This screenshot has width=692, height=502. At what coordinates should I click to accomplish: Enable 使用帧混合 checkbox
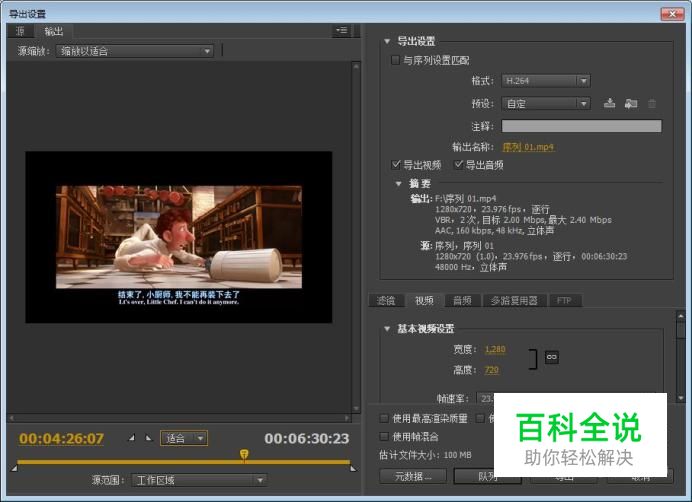(384, 437)
